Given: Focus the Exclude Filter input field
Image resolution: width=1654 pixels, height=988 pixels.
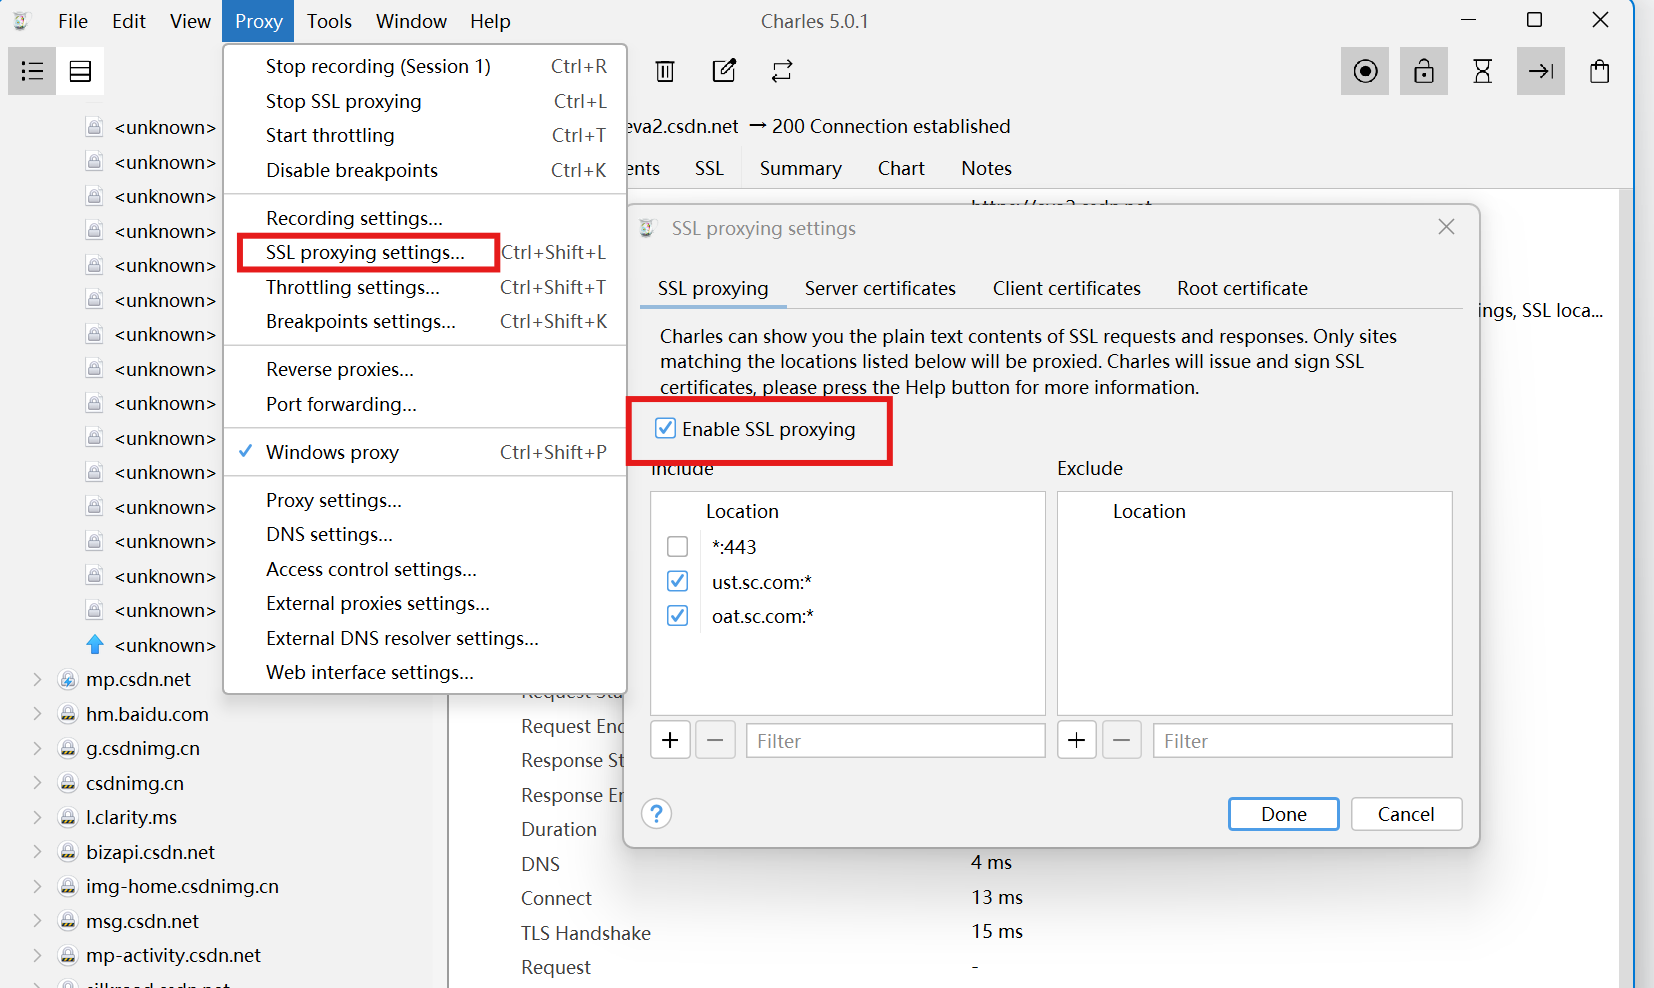Looking at the screenshot, I should point(1302,740).
